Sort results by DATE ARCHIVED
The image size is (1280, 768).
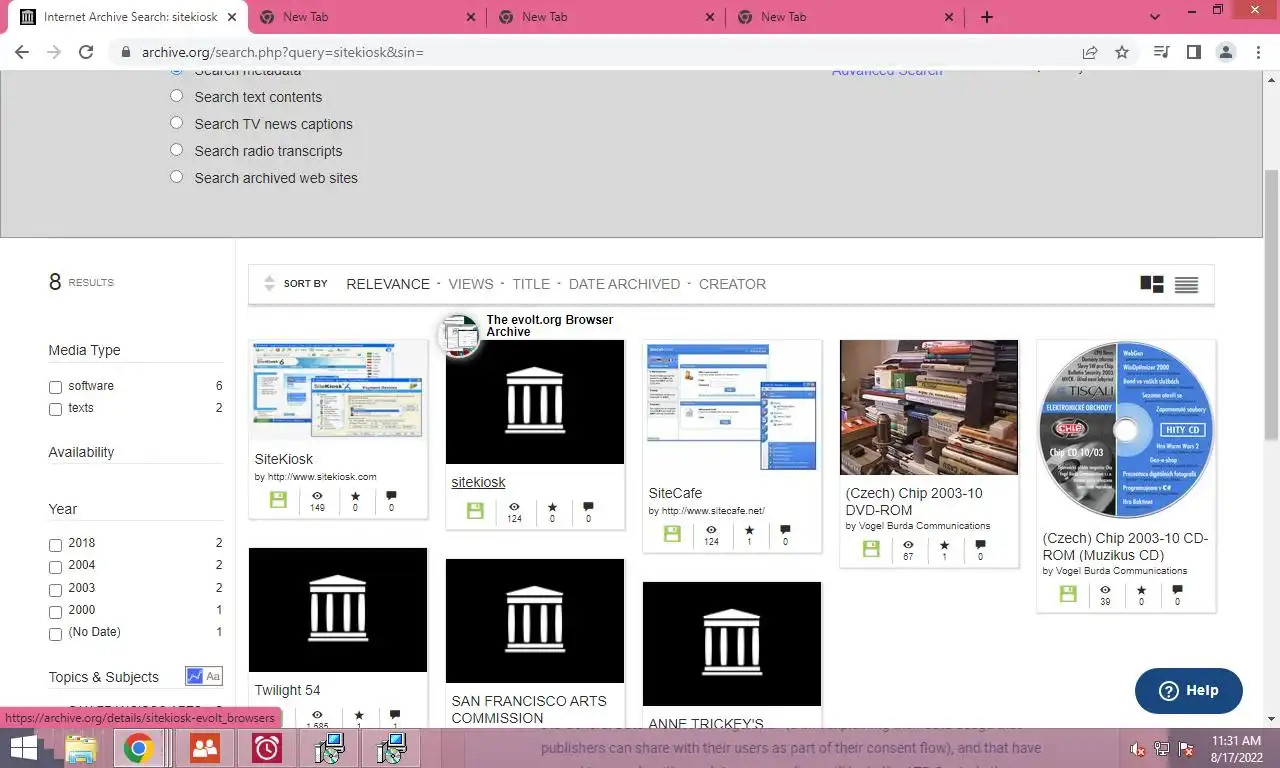624,284
